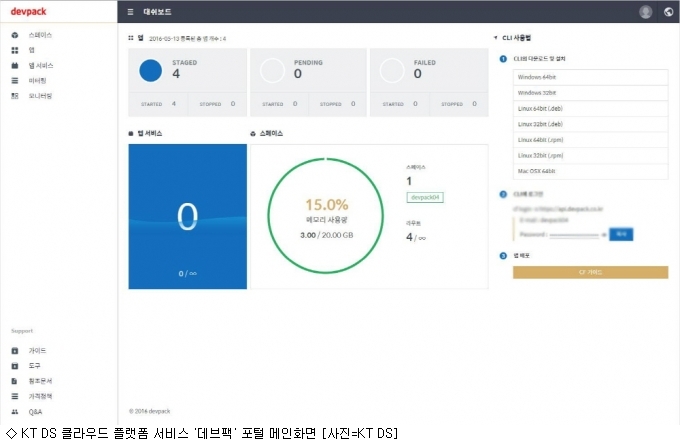Click the 스페이스 panel heading icon

(x=253, y=134)
